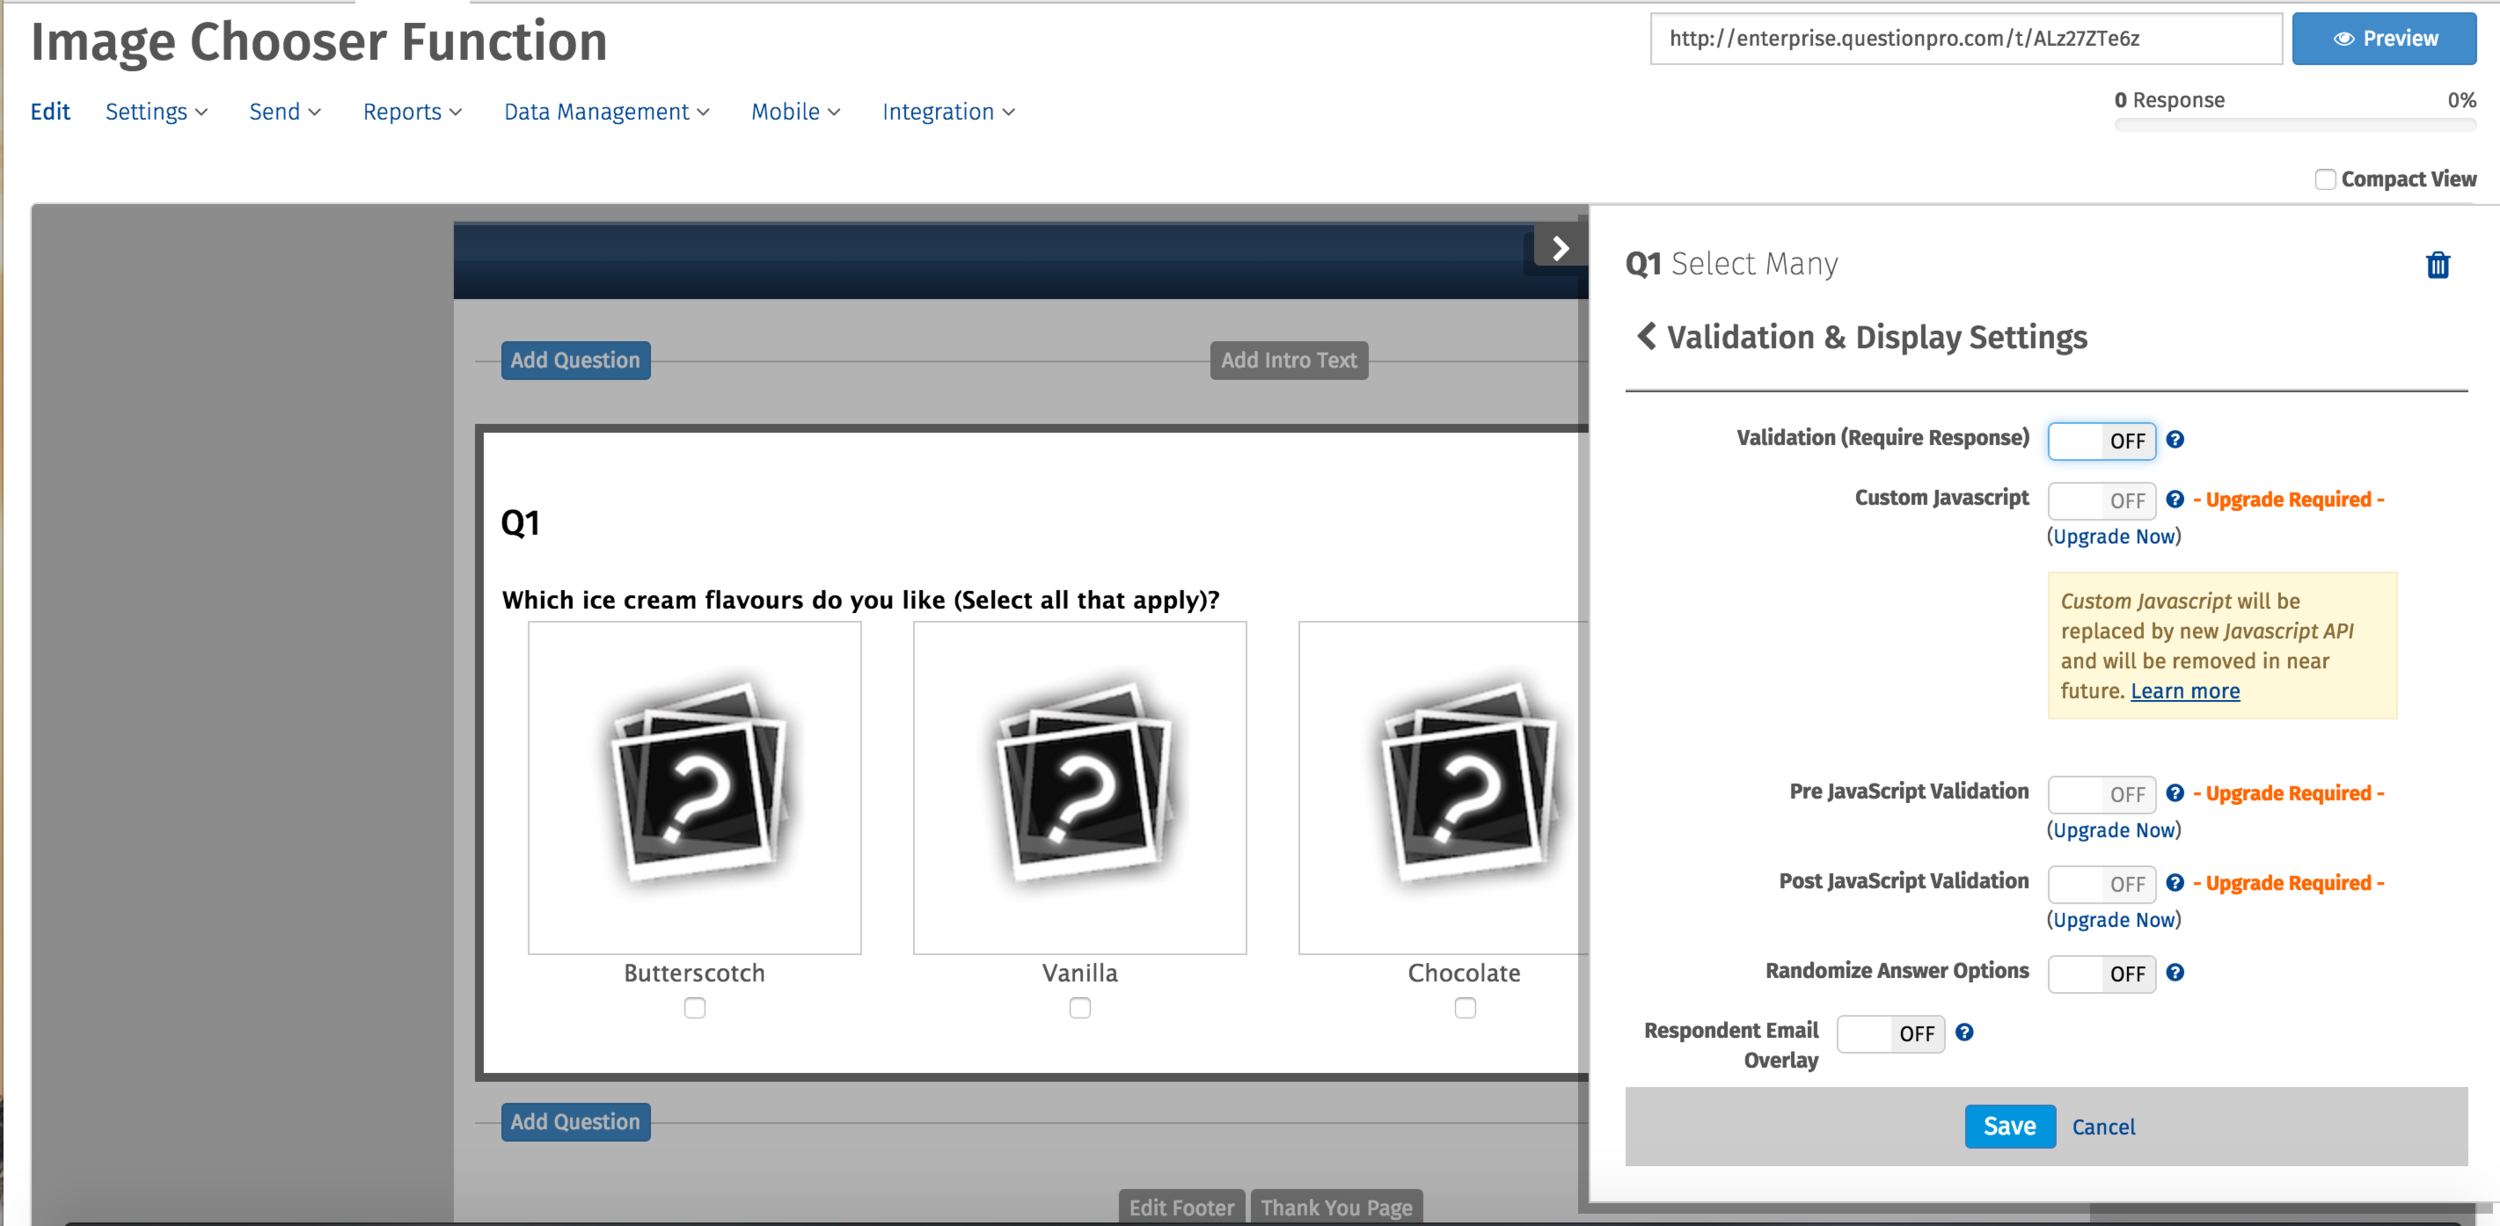Viewport: 2500px width, 1226px height.
Task: Click Upgrade Now under Custom Javascript
Action: [2114, 536]
